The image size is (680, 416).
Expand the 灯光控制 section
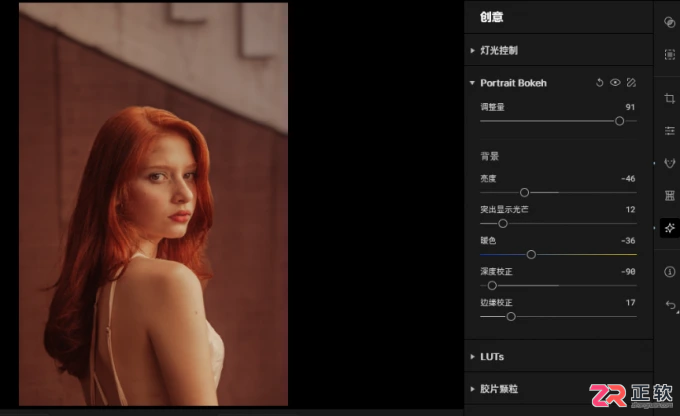click(472, 50)
